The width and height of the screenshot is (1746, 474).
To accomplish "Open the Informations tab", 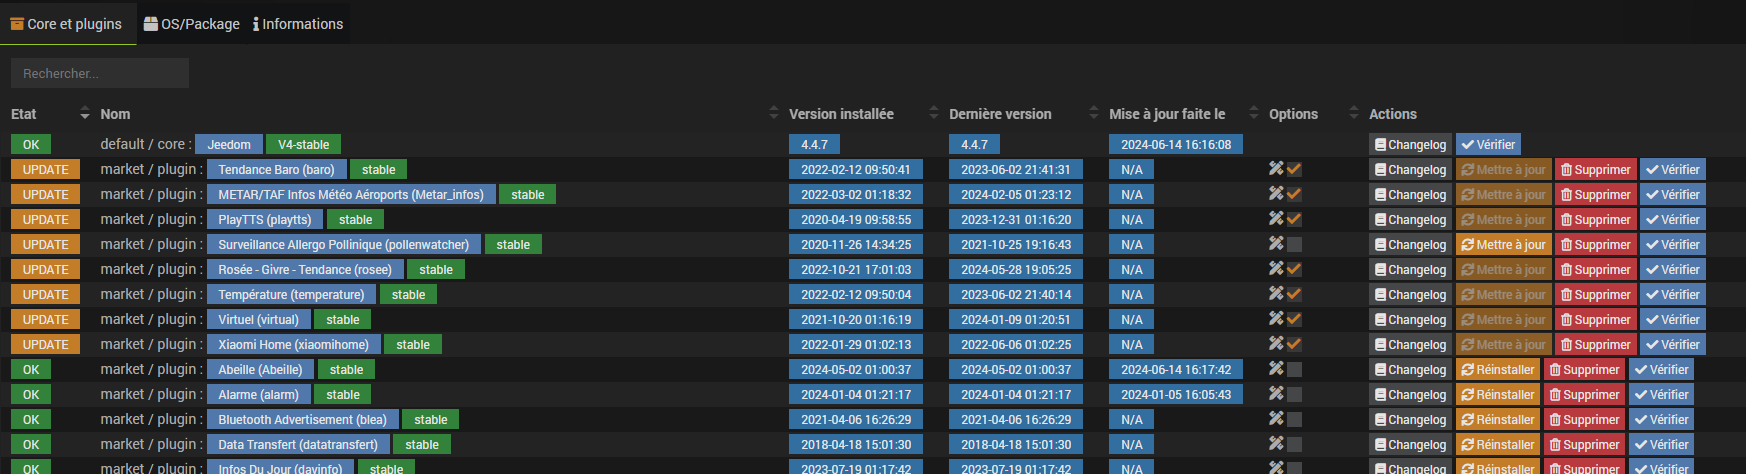I will coord(297,24).
